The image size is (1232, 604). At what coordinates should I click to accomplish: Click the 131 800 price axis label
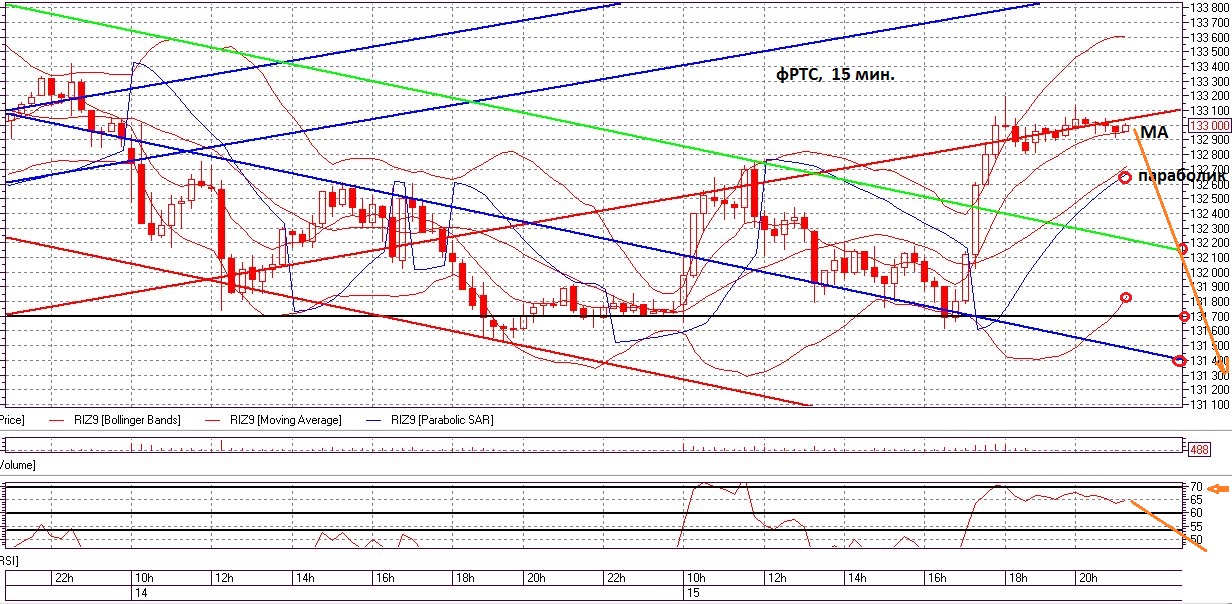[1208, 301]
